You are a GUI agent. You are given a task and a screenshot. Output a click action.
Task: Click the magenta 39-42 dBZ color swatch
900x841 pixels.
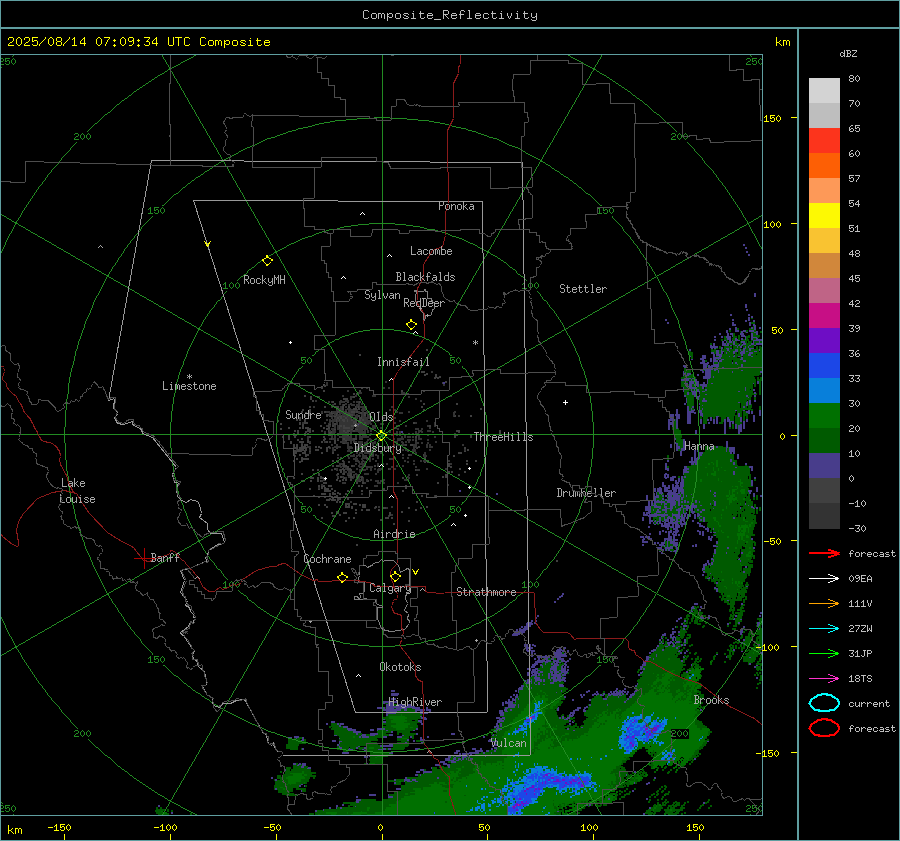point(824,316)
